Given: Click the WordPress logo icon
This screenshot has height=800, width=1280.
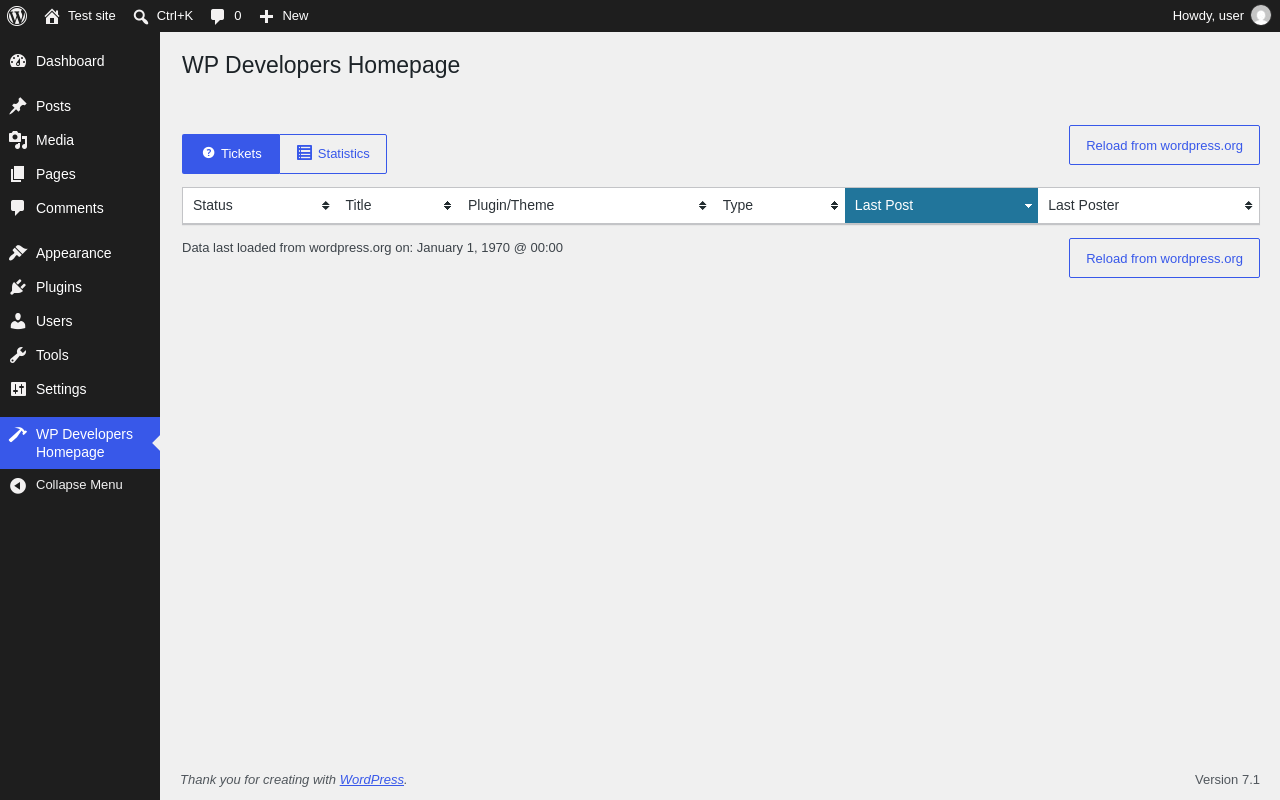Looking at the screenshot, I should [17, 16].
